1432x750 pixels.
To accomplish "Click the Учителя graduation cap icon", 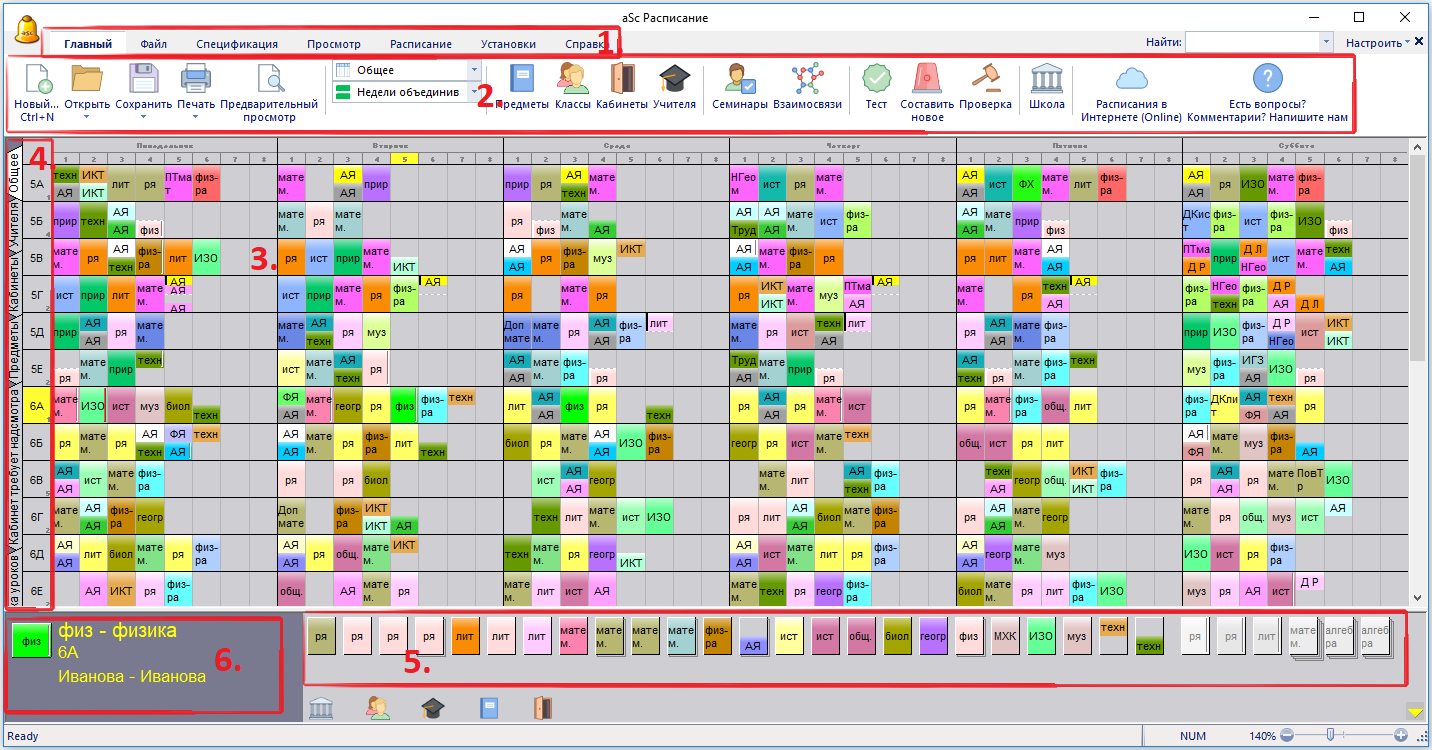I will [x=674, y=80].
